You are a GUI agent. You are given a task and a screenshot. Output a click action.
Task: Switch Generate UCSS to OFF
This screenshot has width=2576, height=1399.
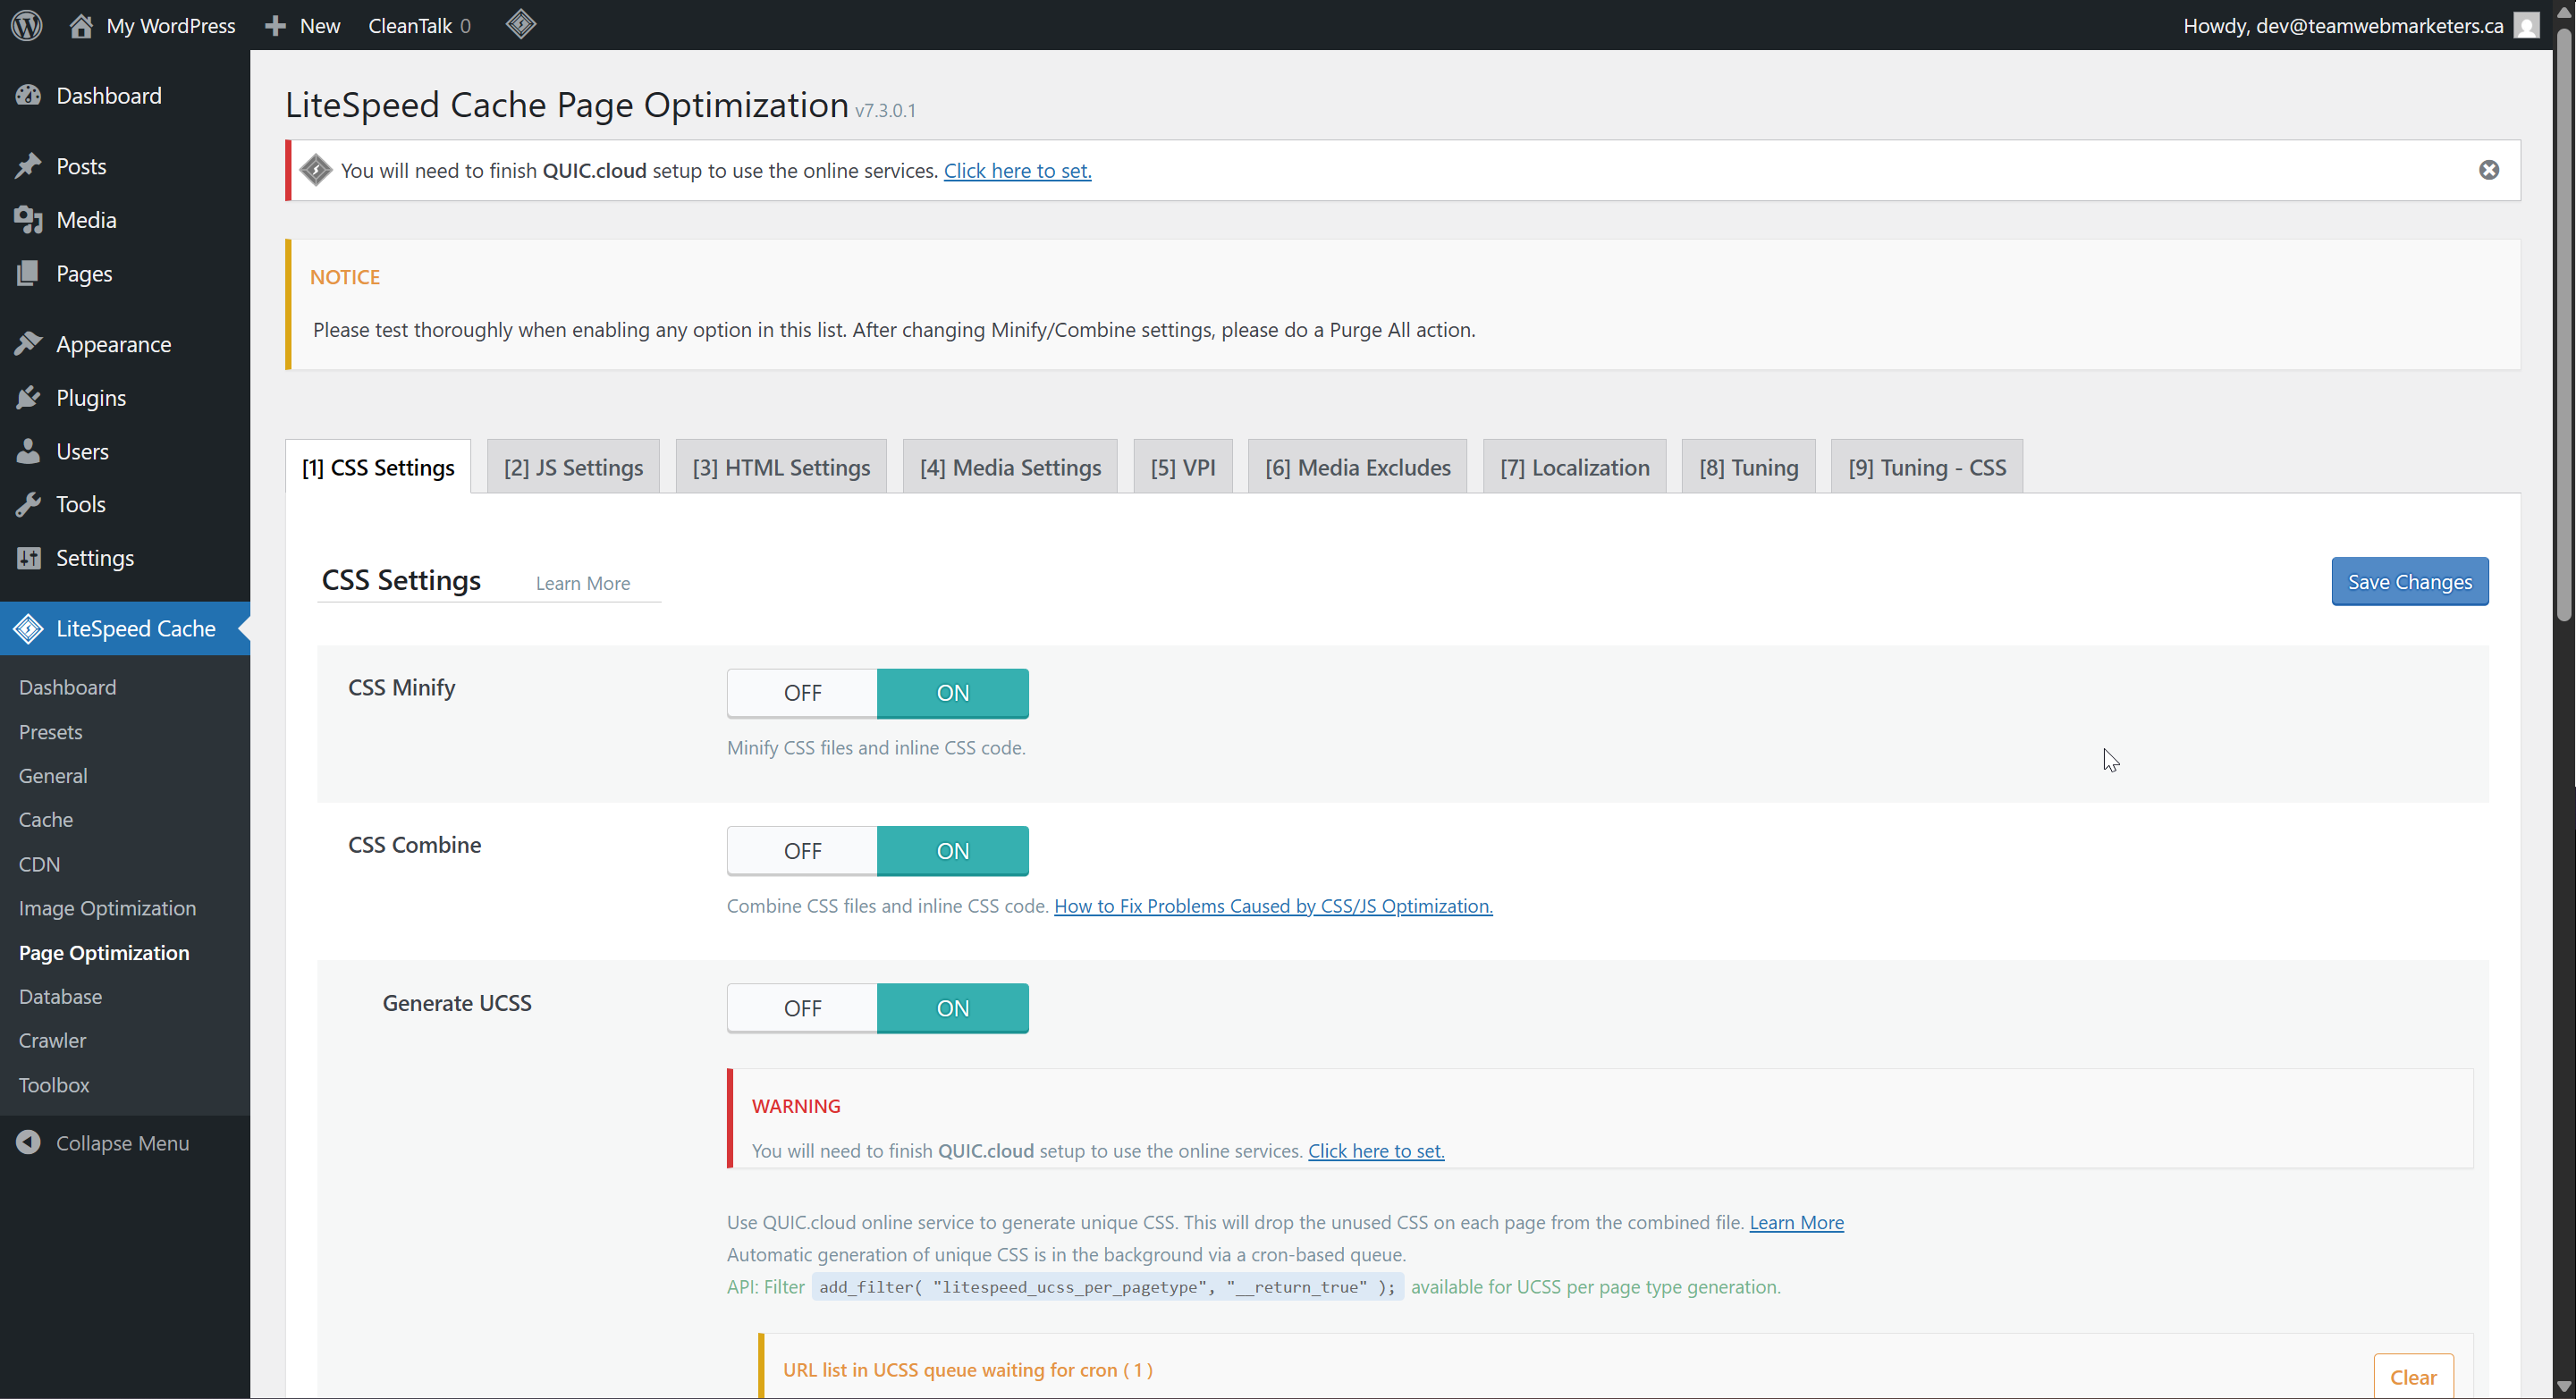[x=802, y=1008]
